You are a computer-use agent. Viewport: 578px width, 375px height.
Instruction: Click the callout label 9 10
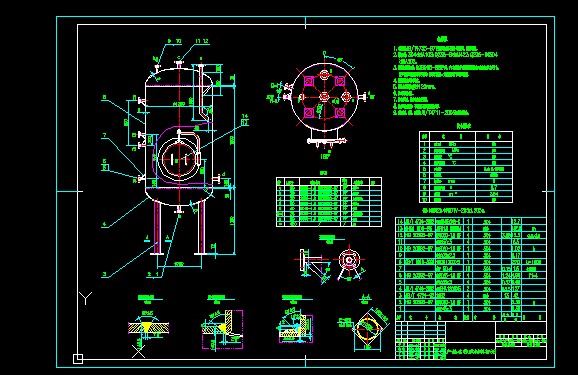(175, 41)
